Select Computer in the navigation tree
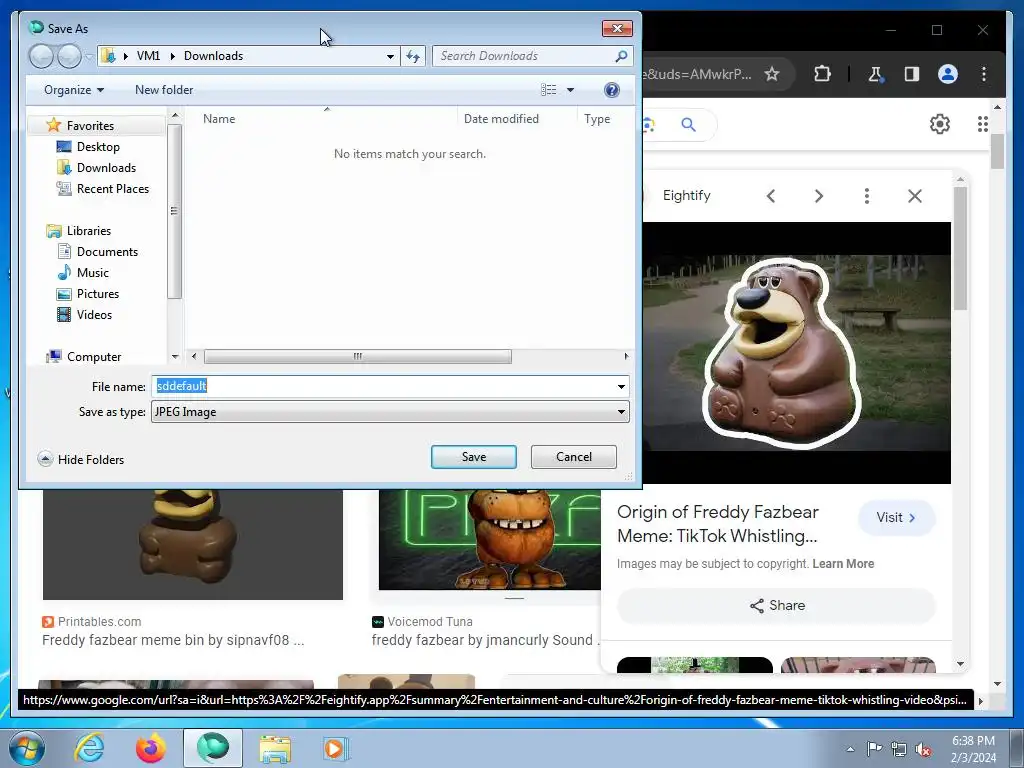1024x768 pixels. tap(93, 357)
